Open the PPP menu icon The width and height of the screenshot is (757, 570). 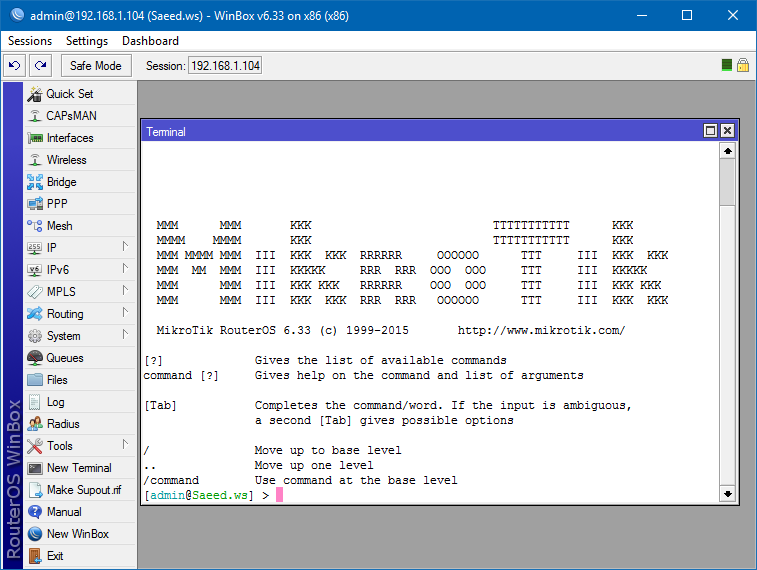coord(35,204)
